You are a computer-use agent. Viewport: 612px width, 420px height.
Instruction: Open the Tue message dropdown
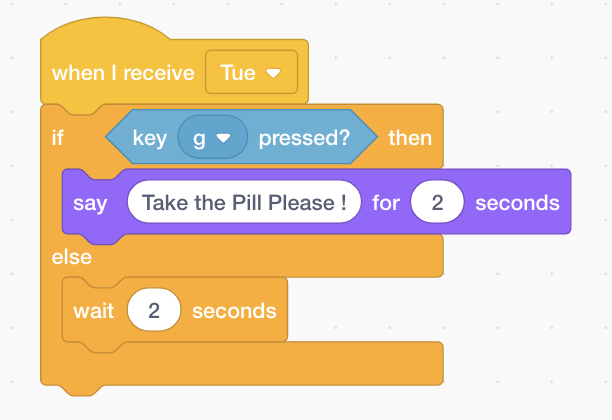point(250,73)
